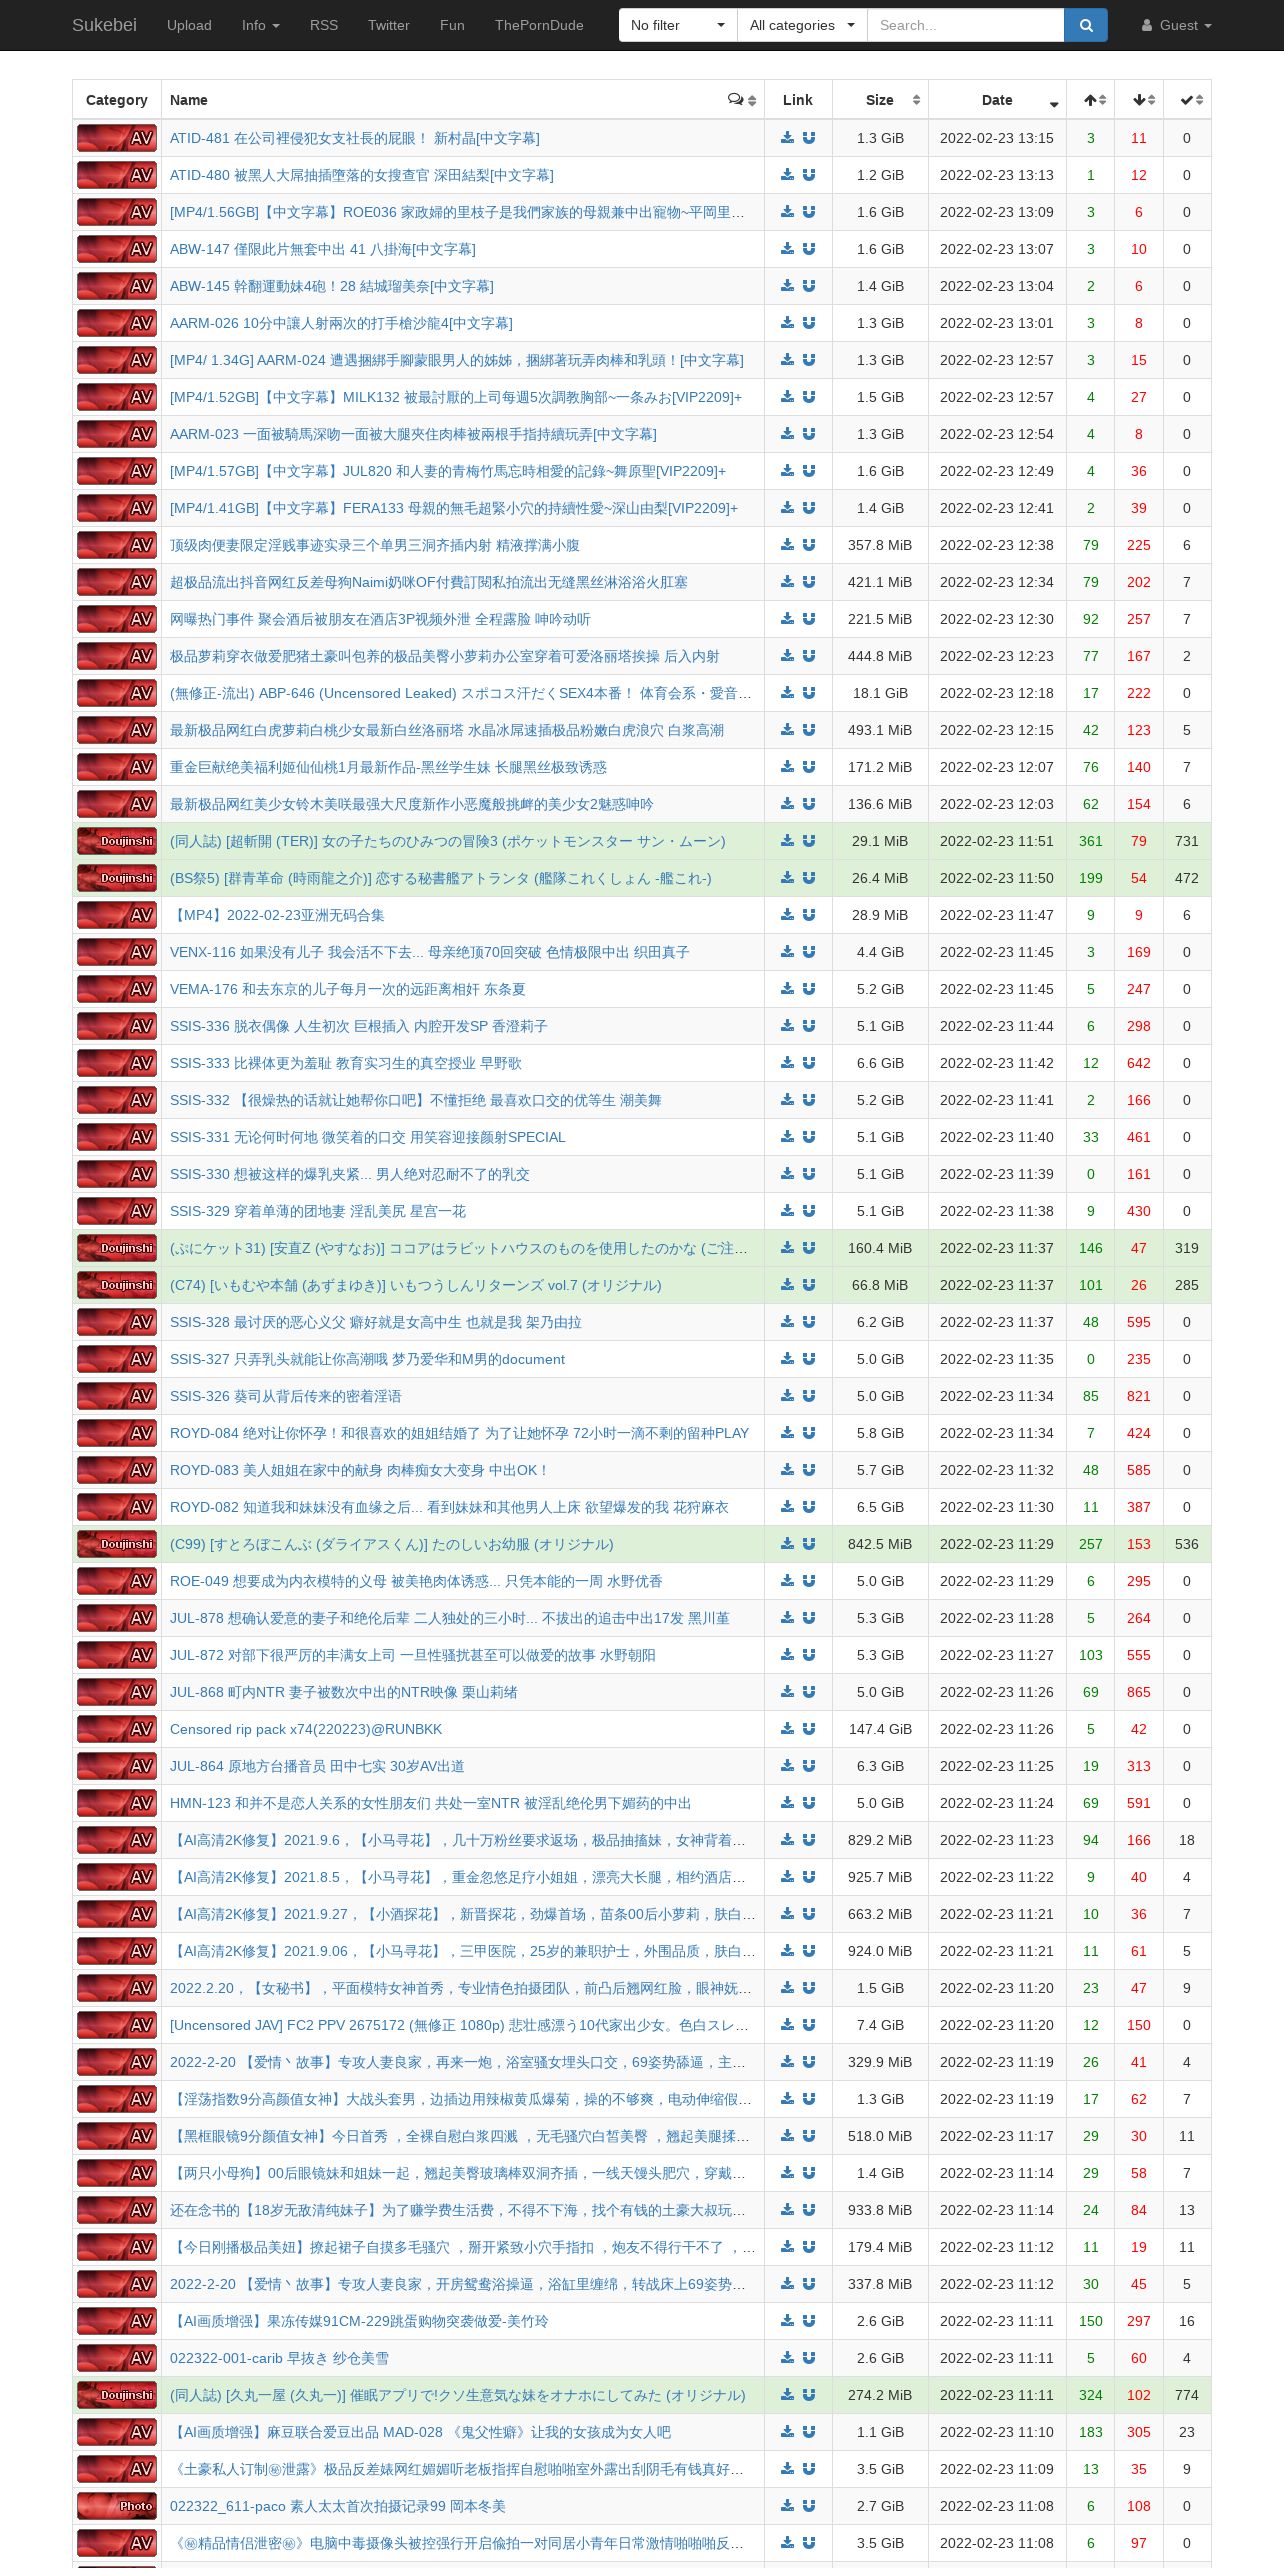Open magnet link for SSIS-331 row
This screenshot has width=1284, height=2568.
point(809,1137)
